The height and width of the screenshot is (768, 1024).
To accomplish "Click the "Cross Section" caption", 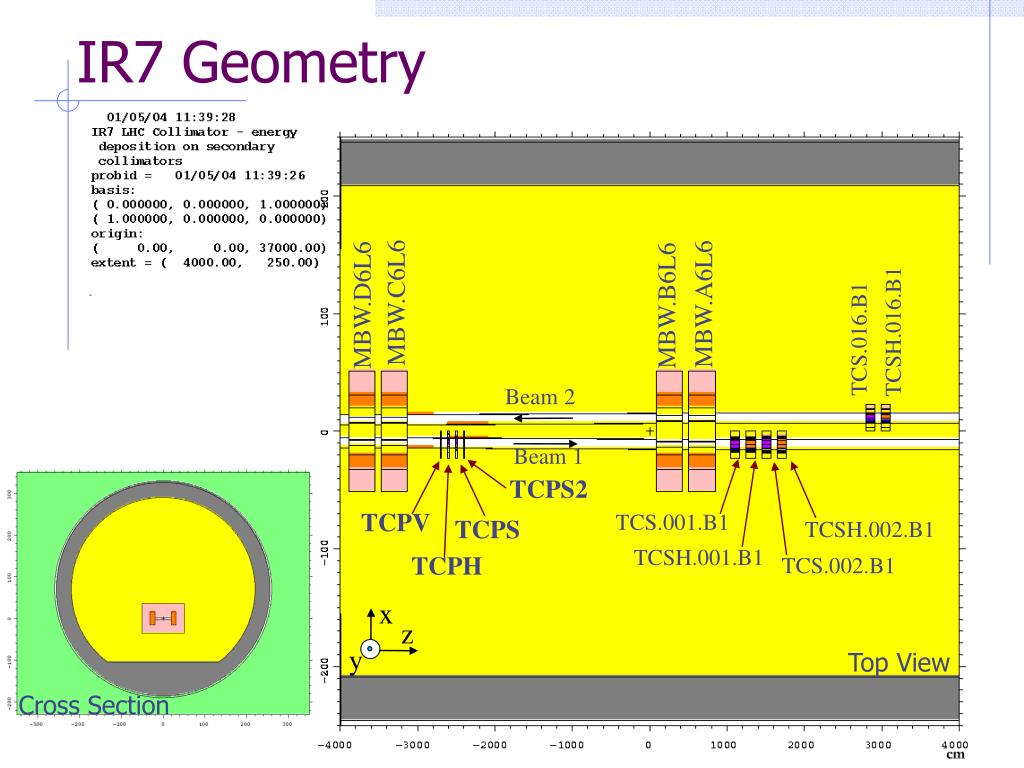I will click(94, 705).
